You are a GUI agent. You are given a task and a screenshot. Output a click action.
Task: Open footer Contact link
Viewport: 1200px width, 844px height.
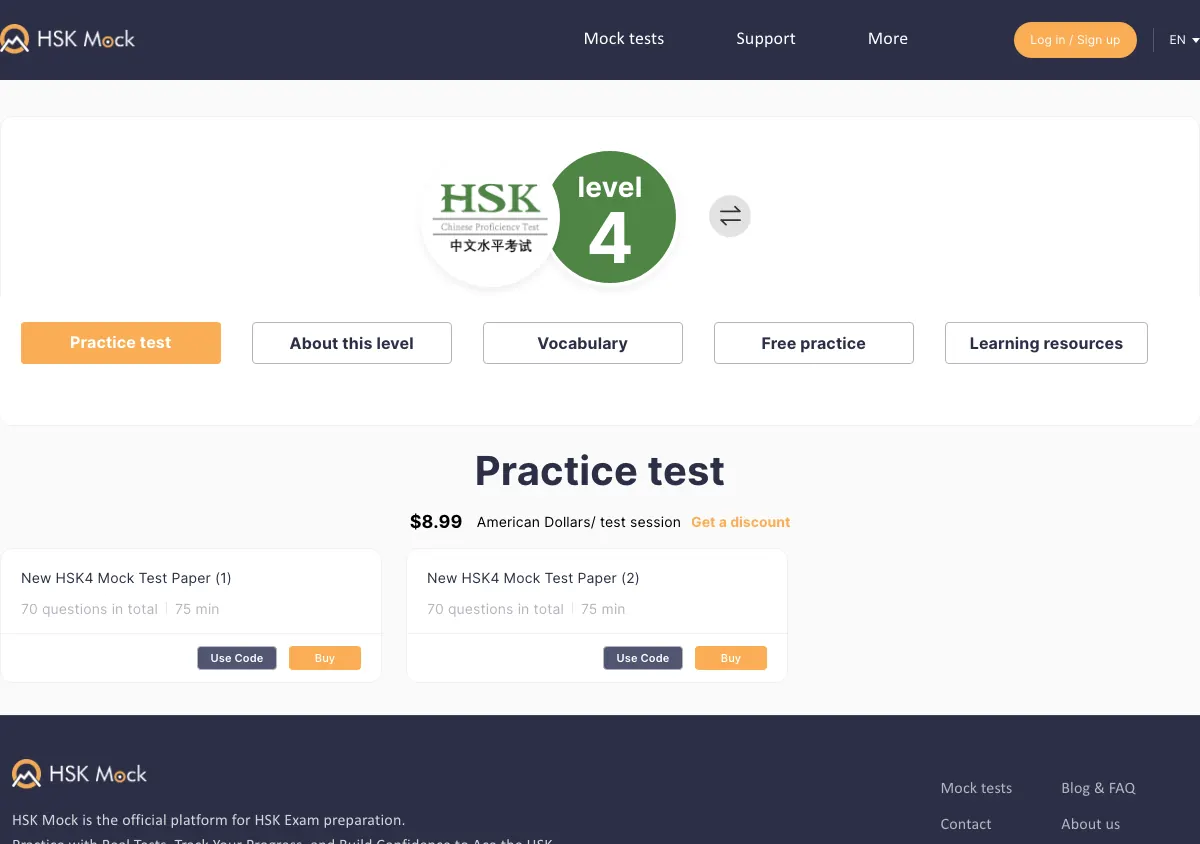point(966,824)
